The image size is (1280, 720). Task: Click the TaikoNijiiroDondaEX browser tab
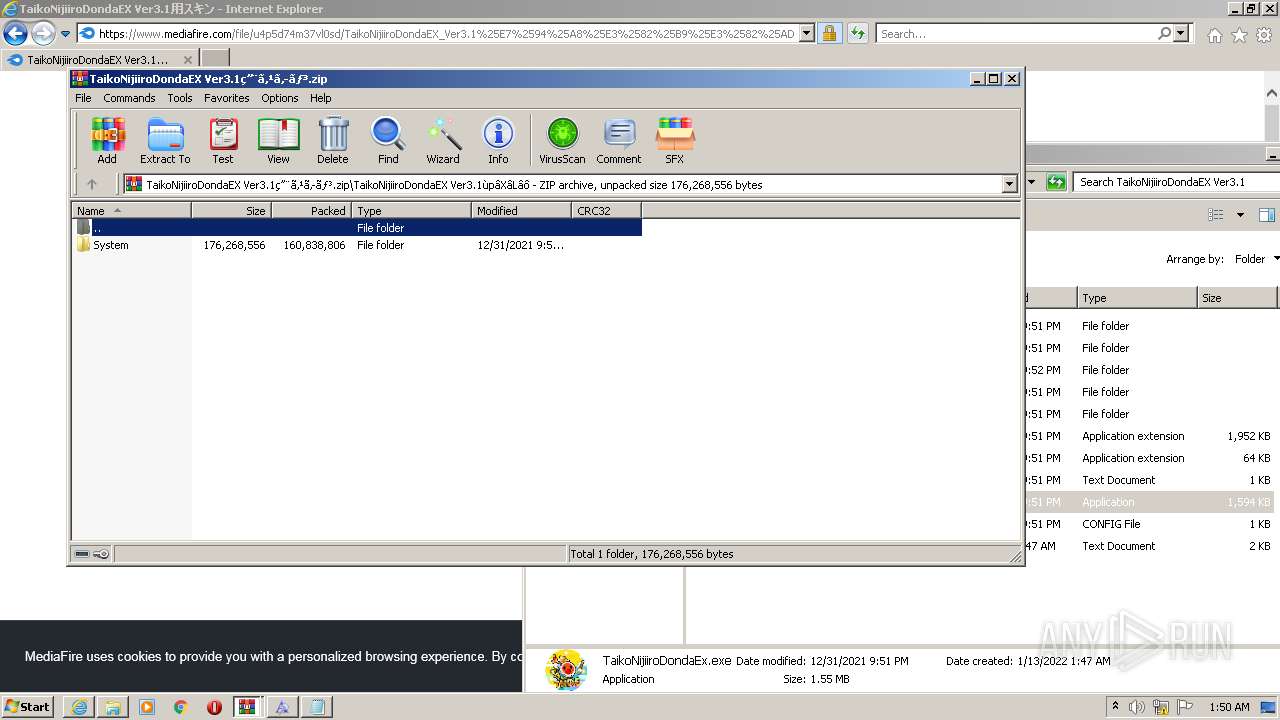coord(100,60)
